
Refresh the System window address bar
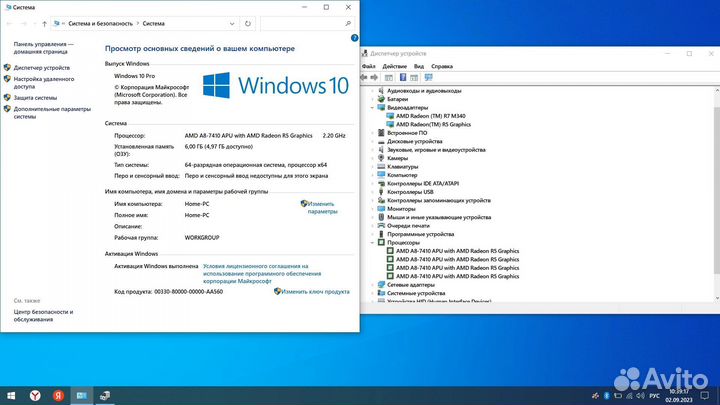(x=248, y=24)
